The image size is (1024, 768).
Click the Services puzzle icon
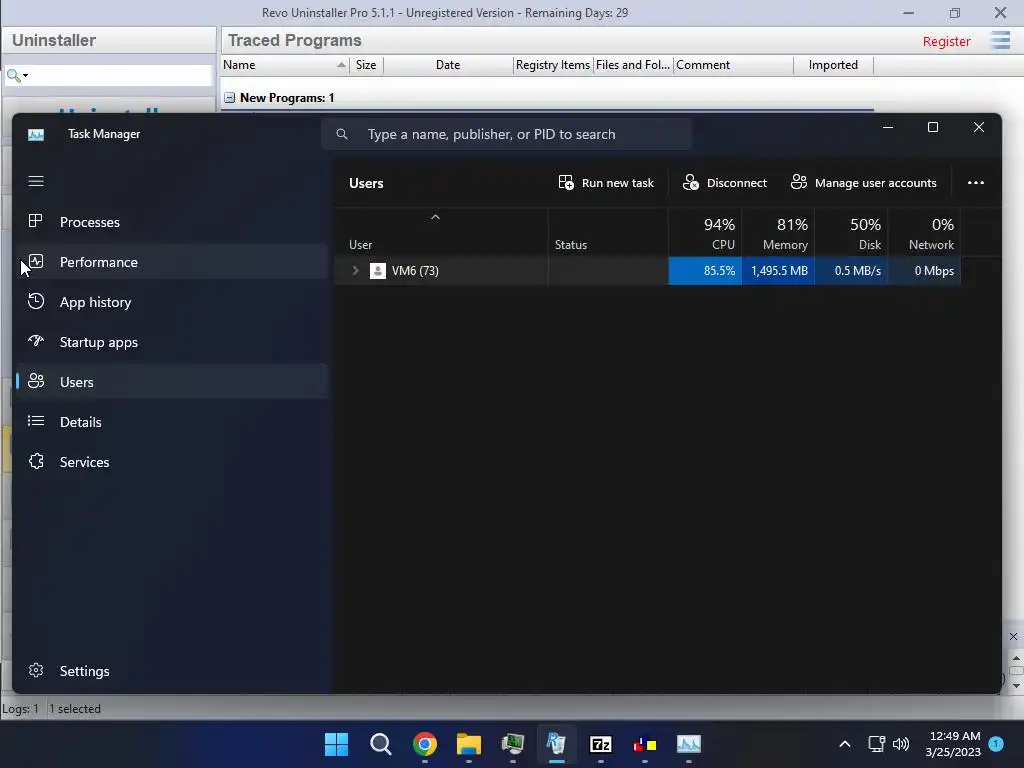coord(36,461)
